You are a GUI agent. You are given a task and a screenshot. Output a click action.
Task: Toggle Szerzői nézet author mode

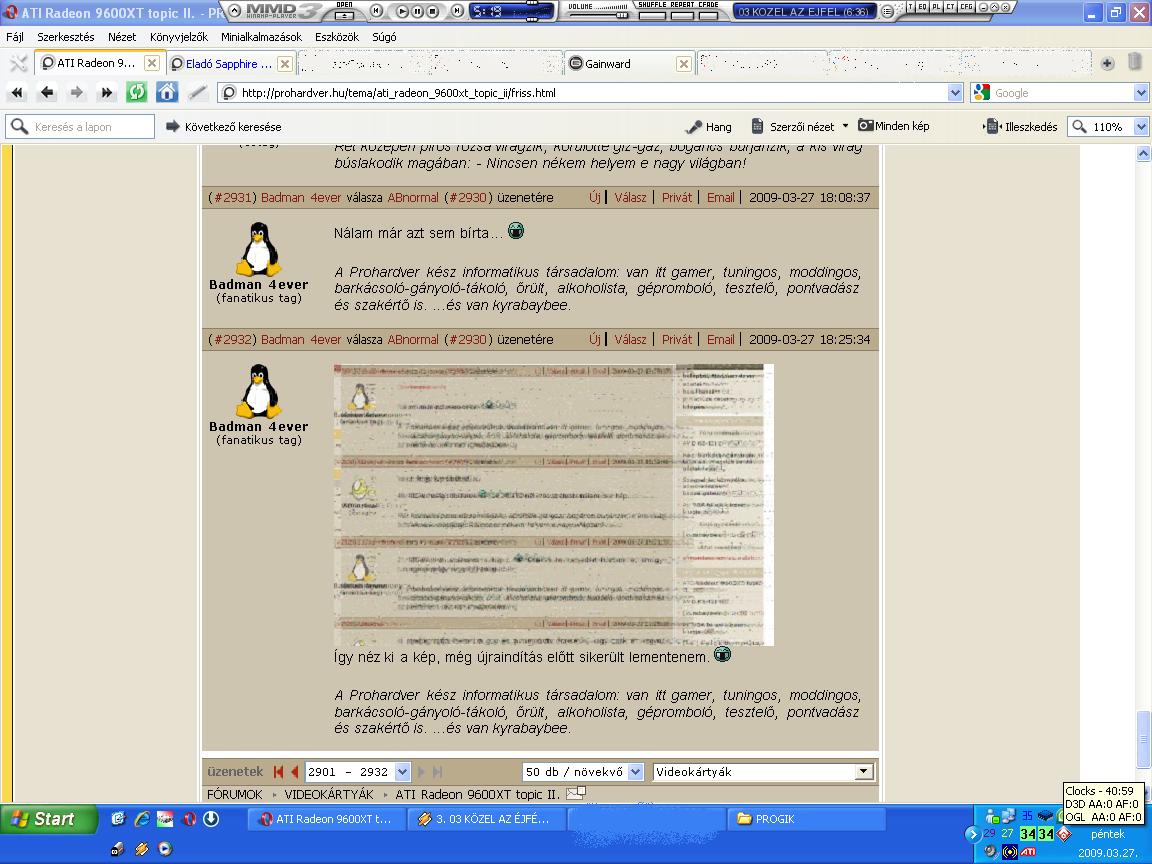[792, 126]
